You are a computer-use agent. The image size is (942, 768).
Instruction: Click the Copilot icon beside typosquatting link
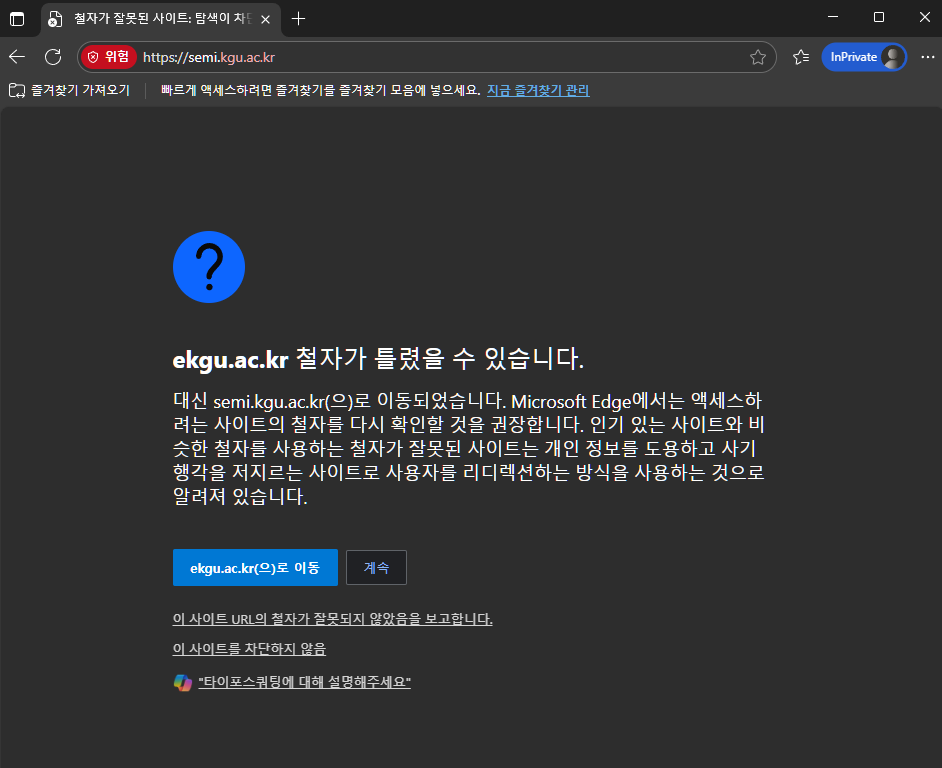pos(183,683)
